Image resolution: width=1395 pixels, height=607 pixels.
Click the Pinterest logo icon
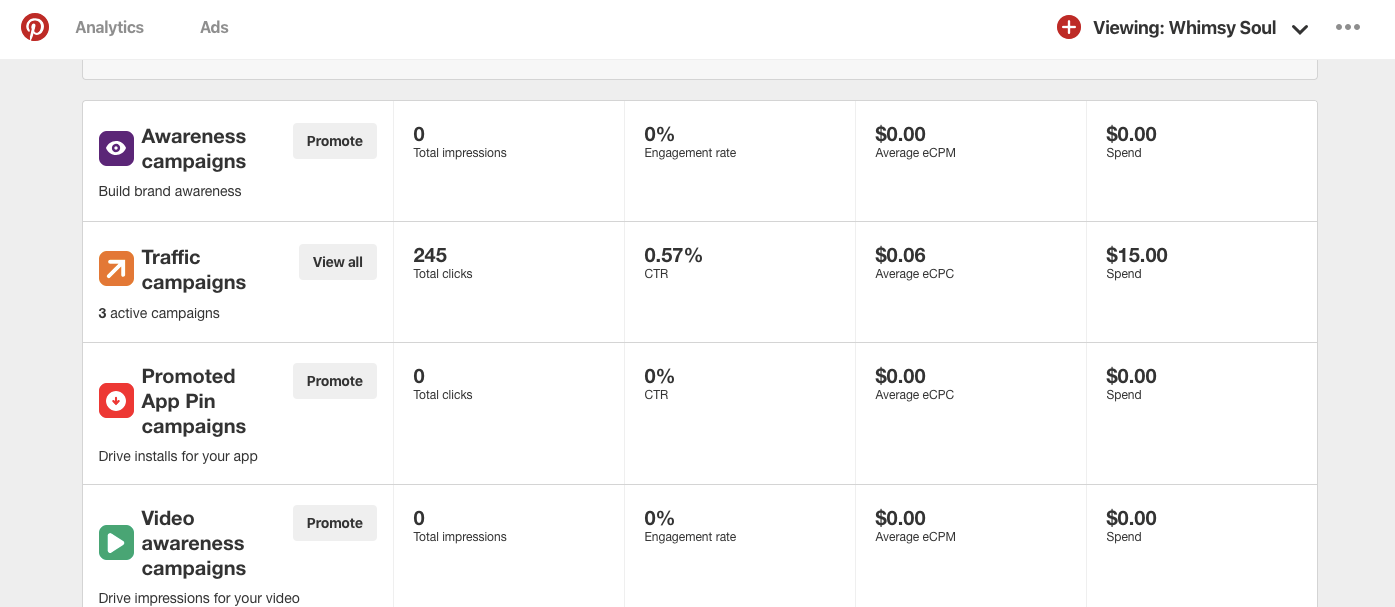click(35, 28)
